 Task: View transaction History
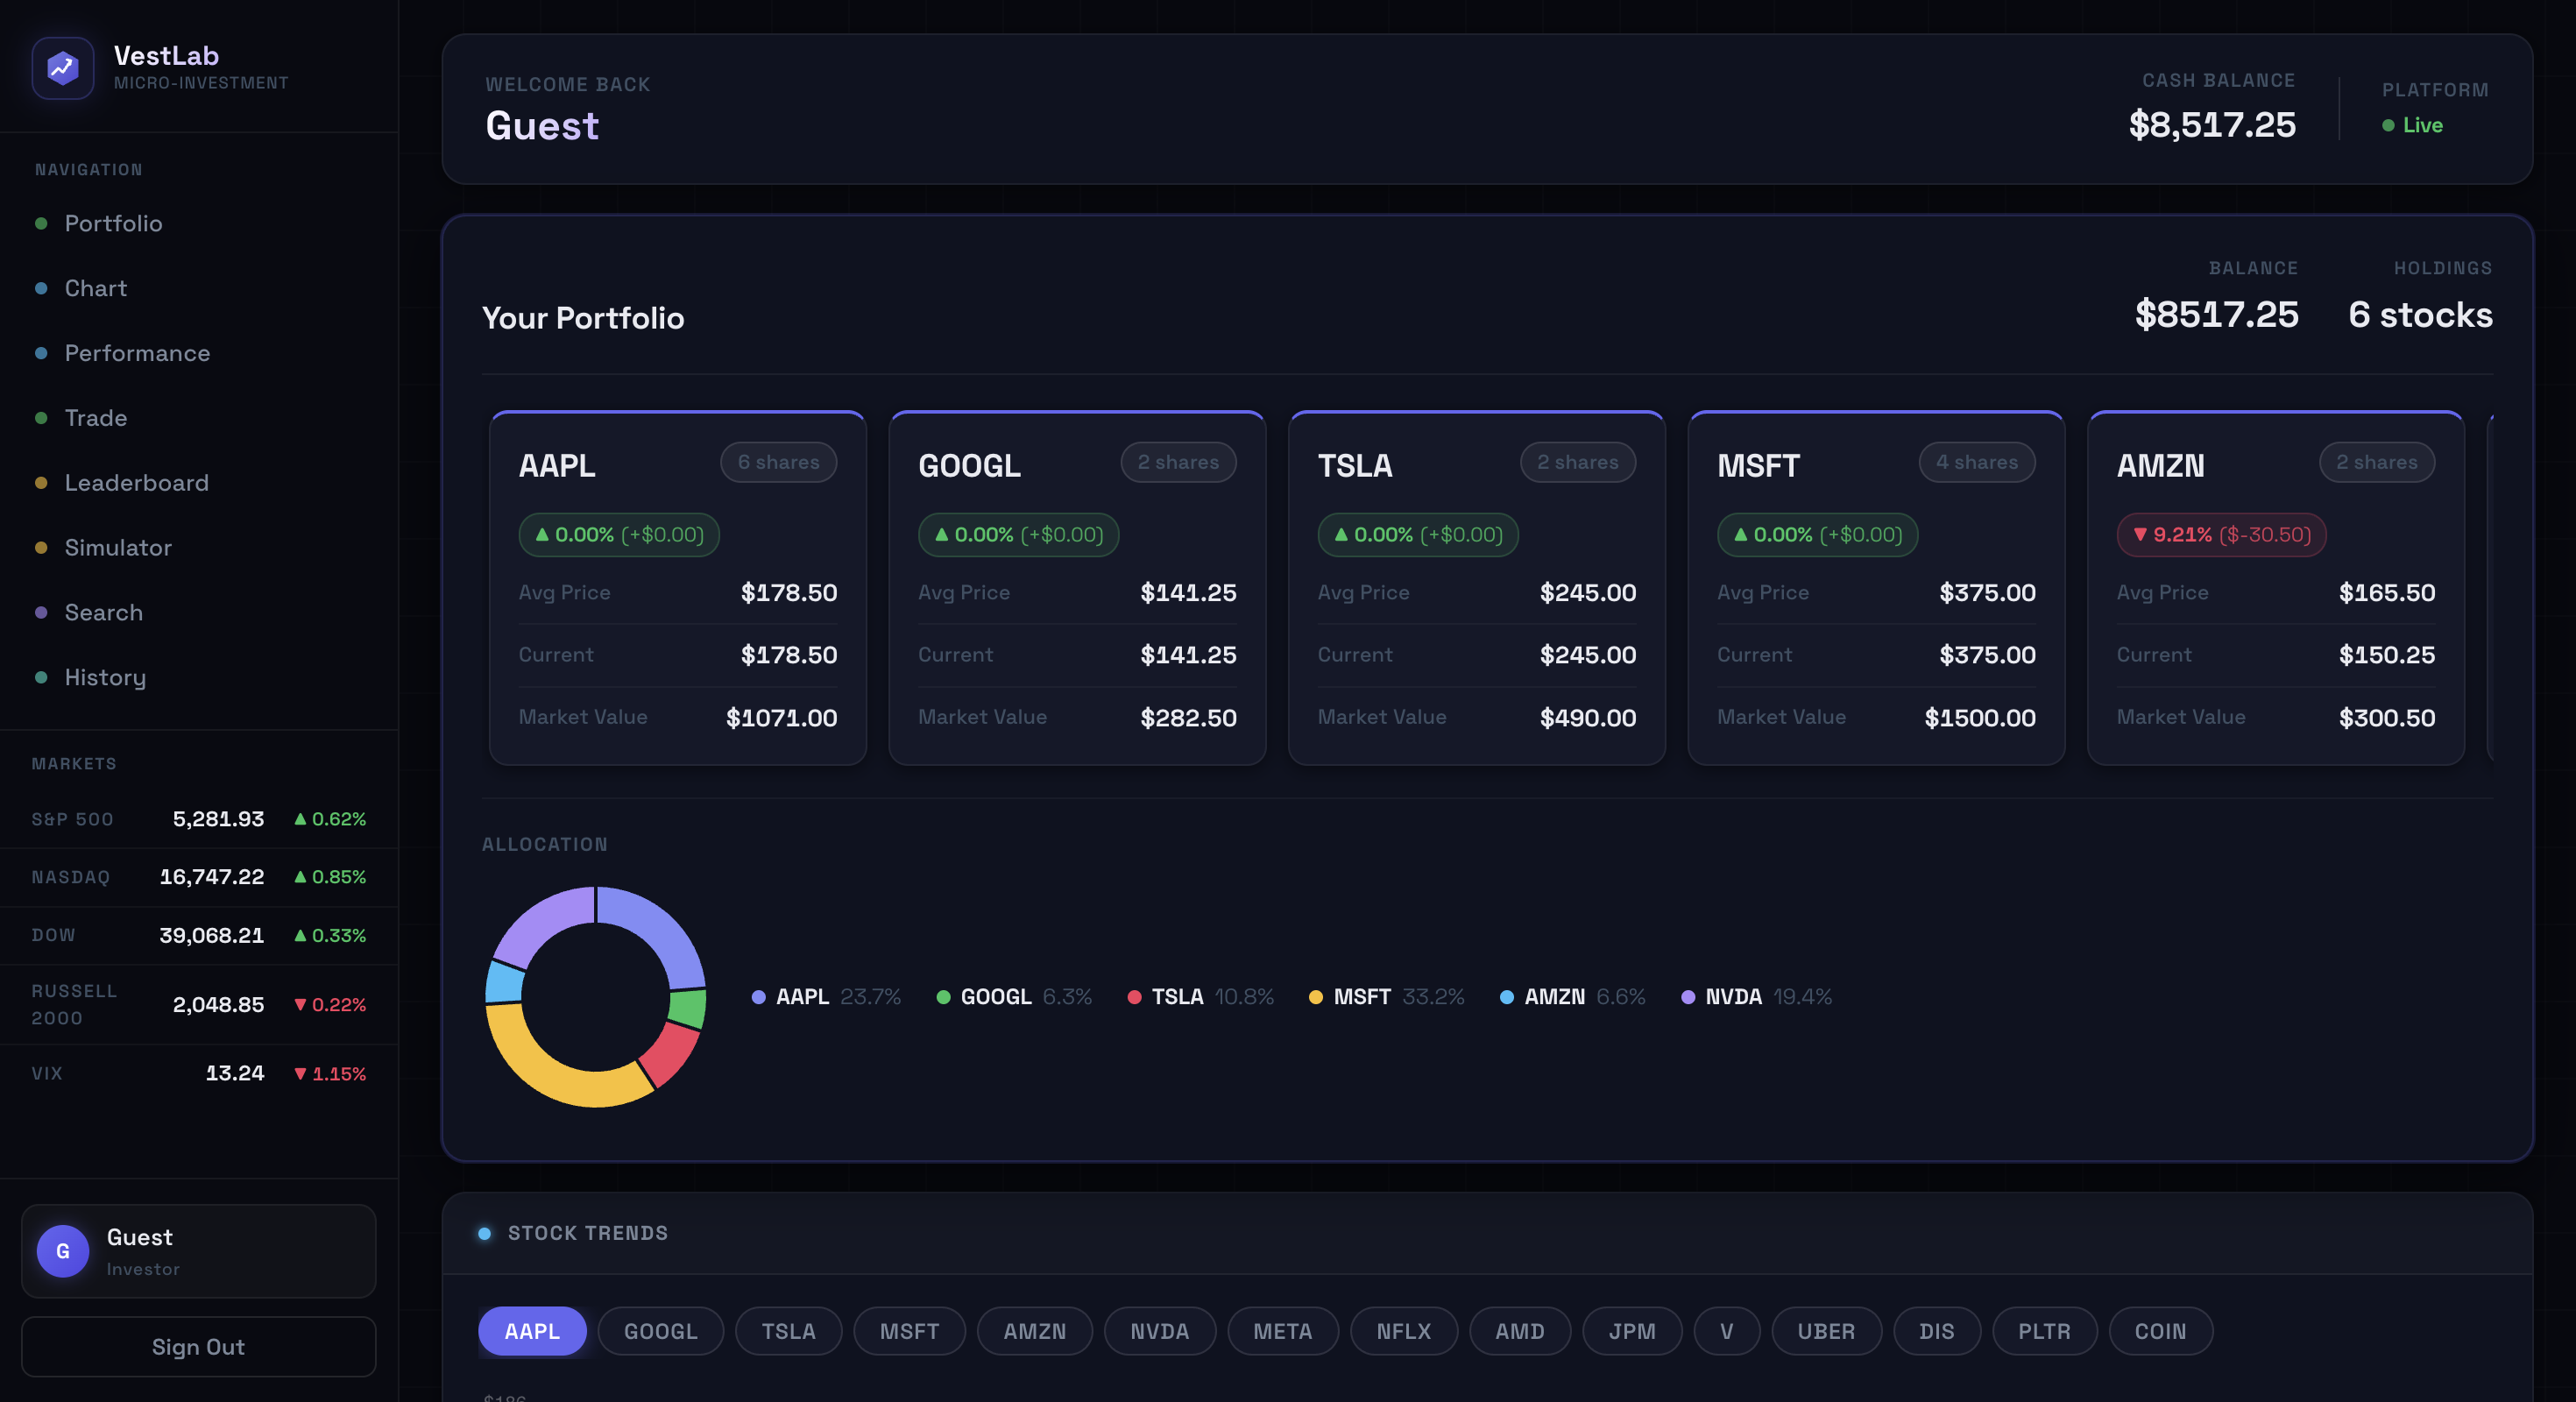click(199, 677)
